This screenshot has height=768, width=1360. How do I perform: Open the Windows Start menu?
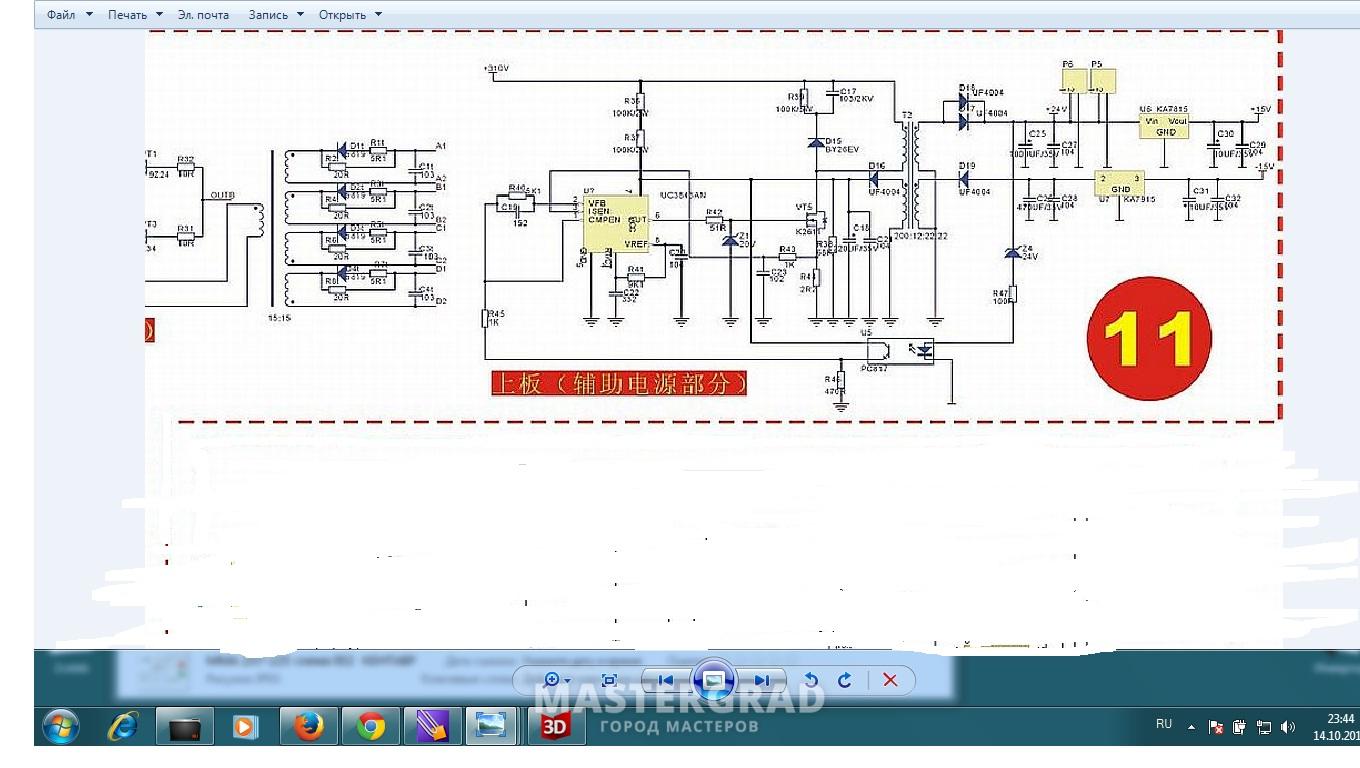tap(62, 727)
